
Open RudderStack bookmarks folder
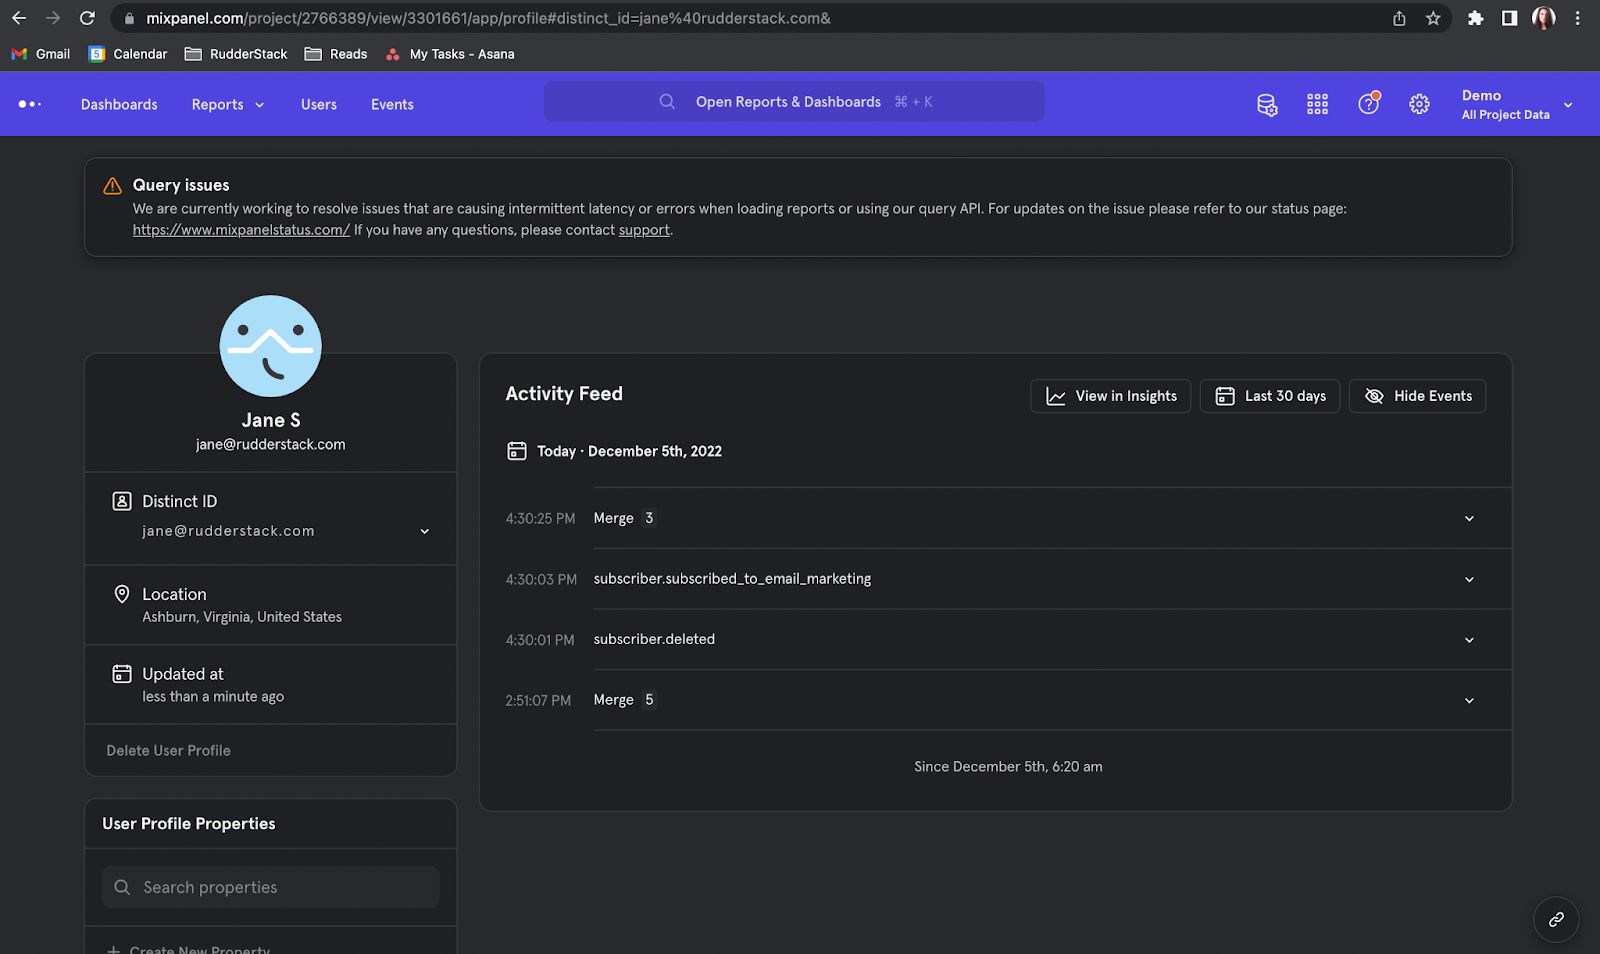click(x=235, y=54)
